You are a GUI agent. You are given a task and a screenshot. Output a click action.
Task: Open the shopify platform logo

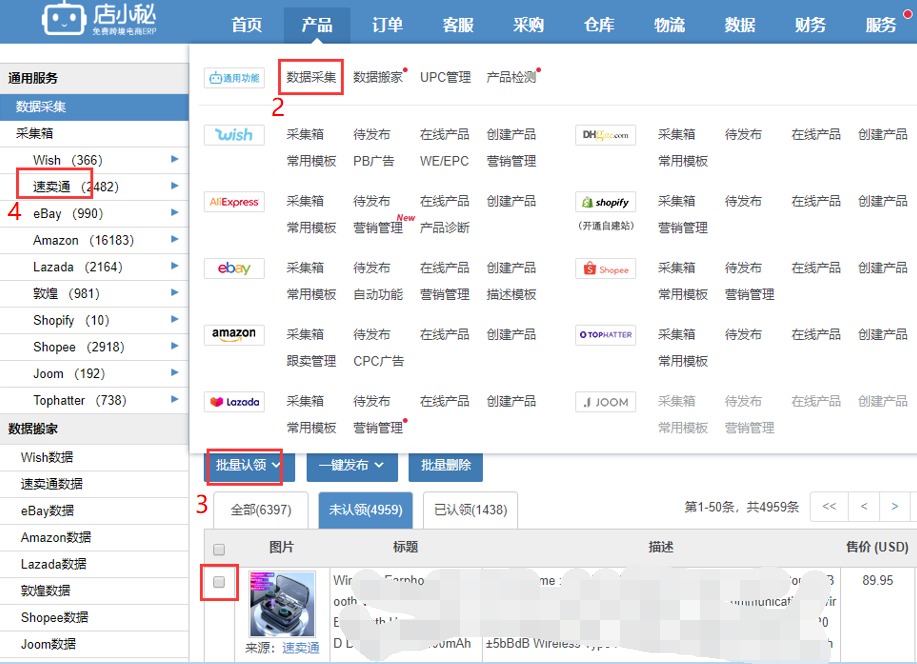(605, 202)
